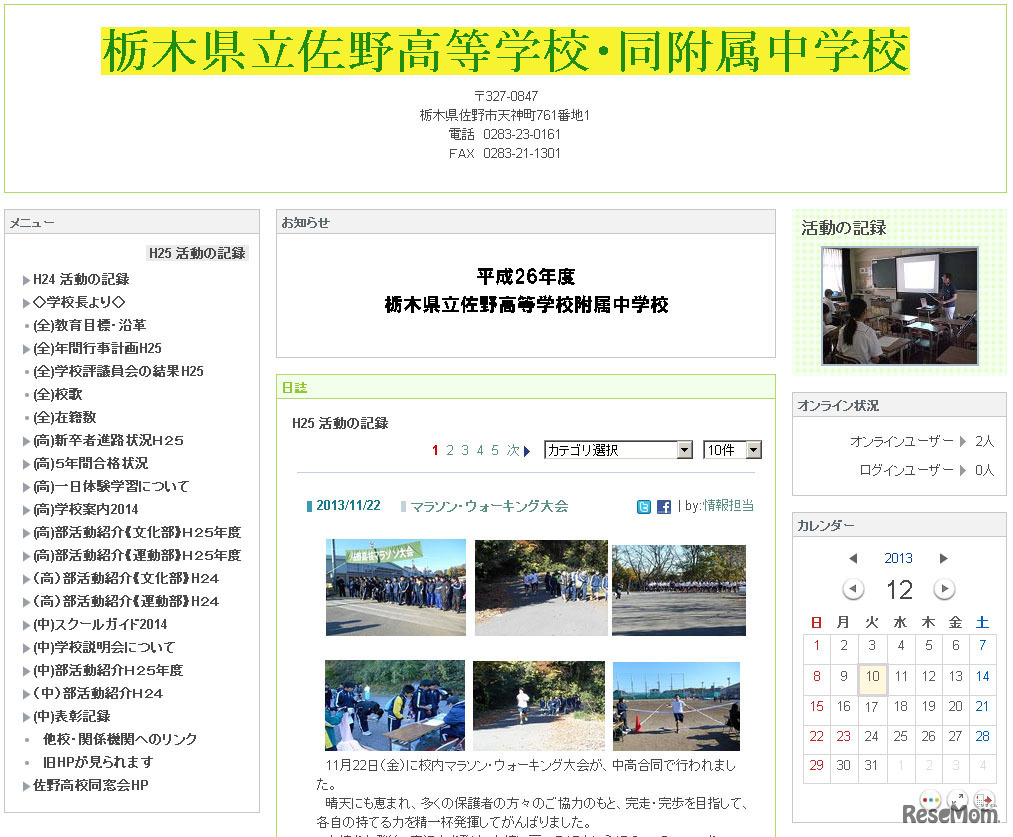Open photo of runner in white shirt
1013x837 pixels.
coord(539,705)
